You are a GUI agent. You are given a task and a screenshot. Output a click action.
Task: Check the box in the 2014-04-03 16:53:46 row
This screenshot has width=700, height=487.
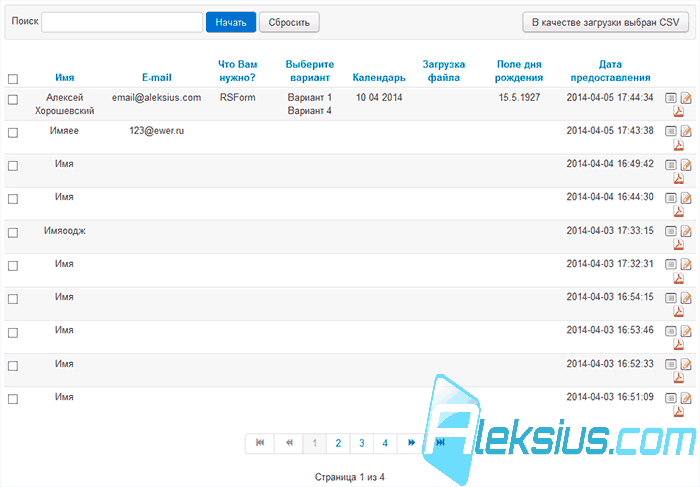tap(13, 333)
